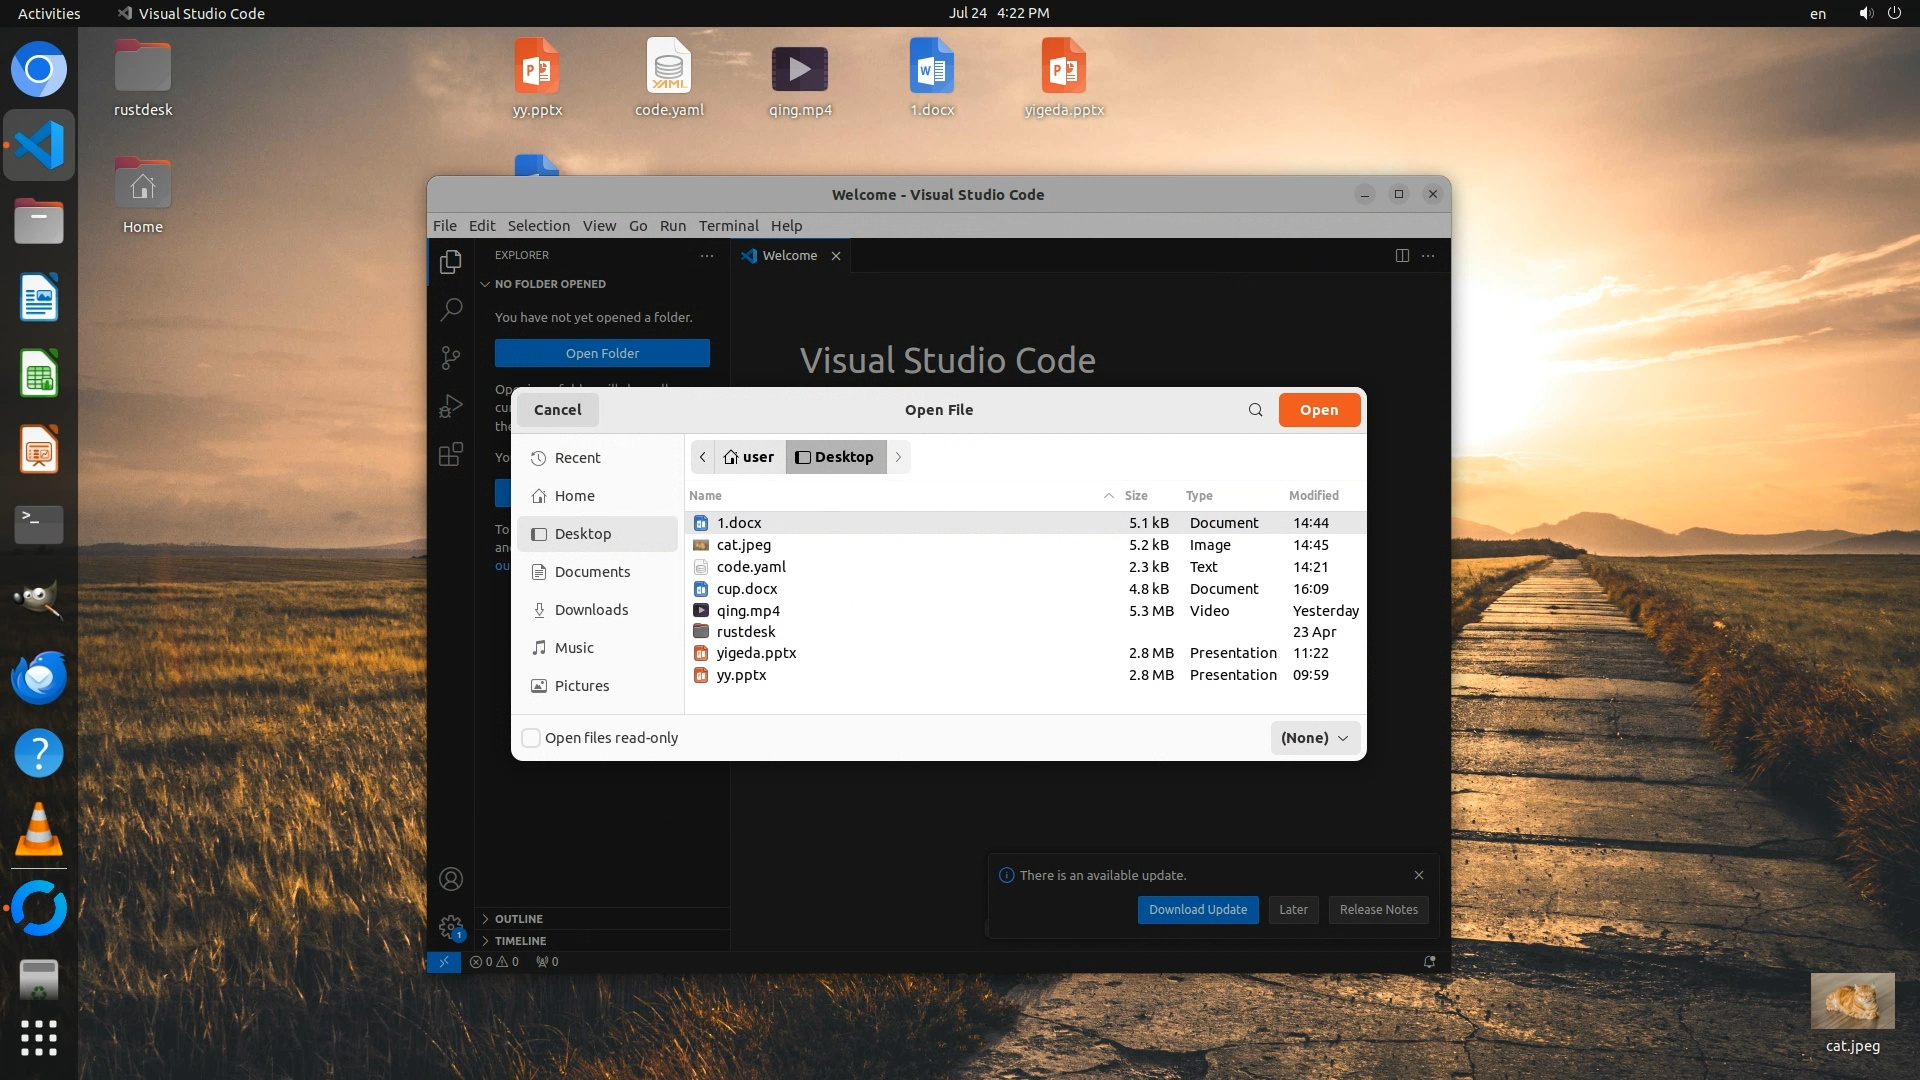Screen dimensions: 1920x1080
Task: Select cup.docx in the file list
Action: (x=746, y=589)
